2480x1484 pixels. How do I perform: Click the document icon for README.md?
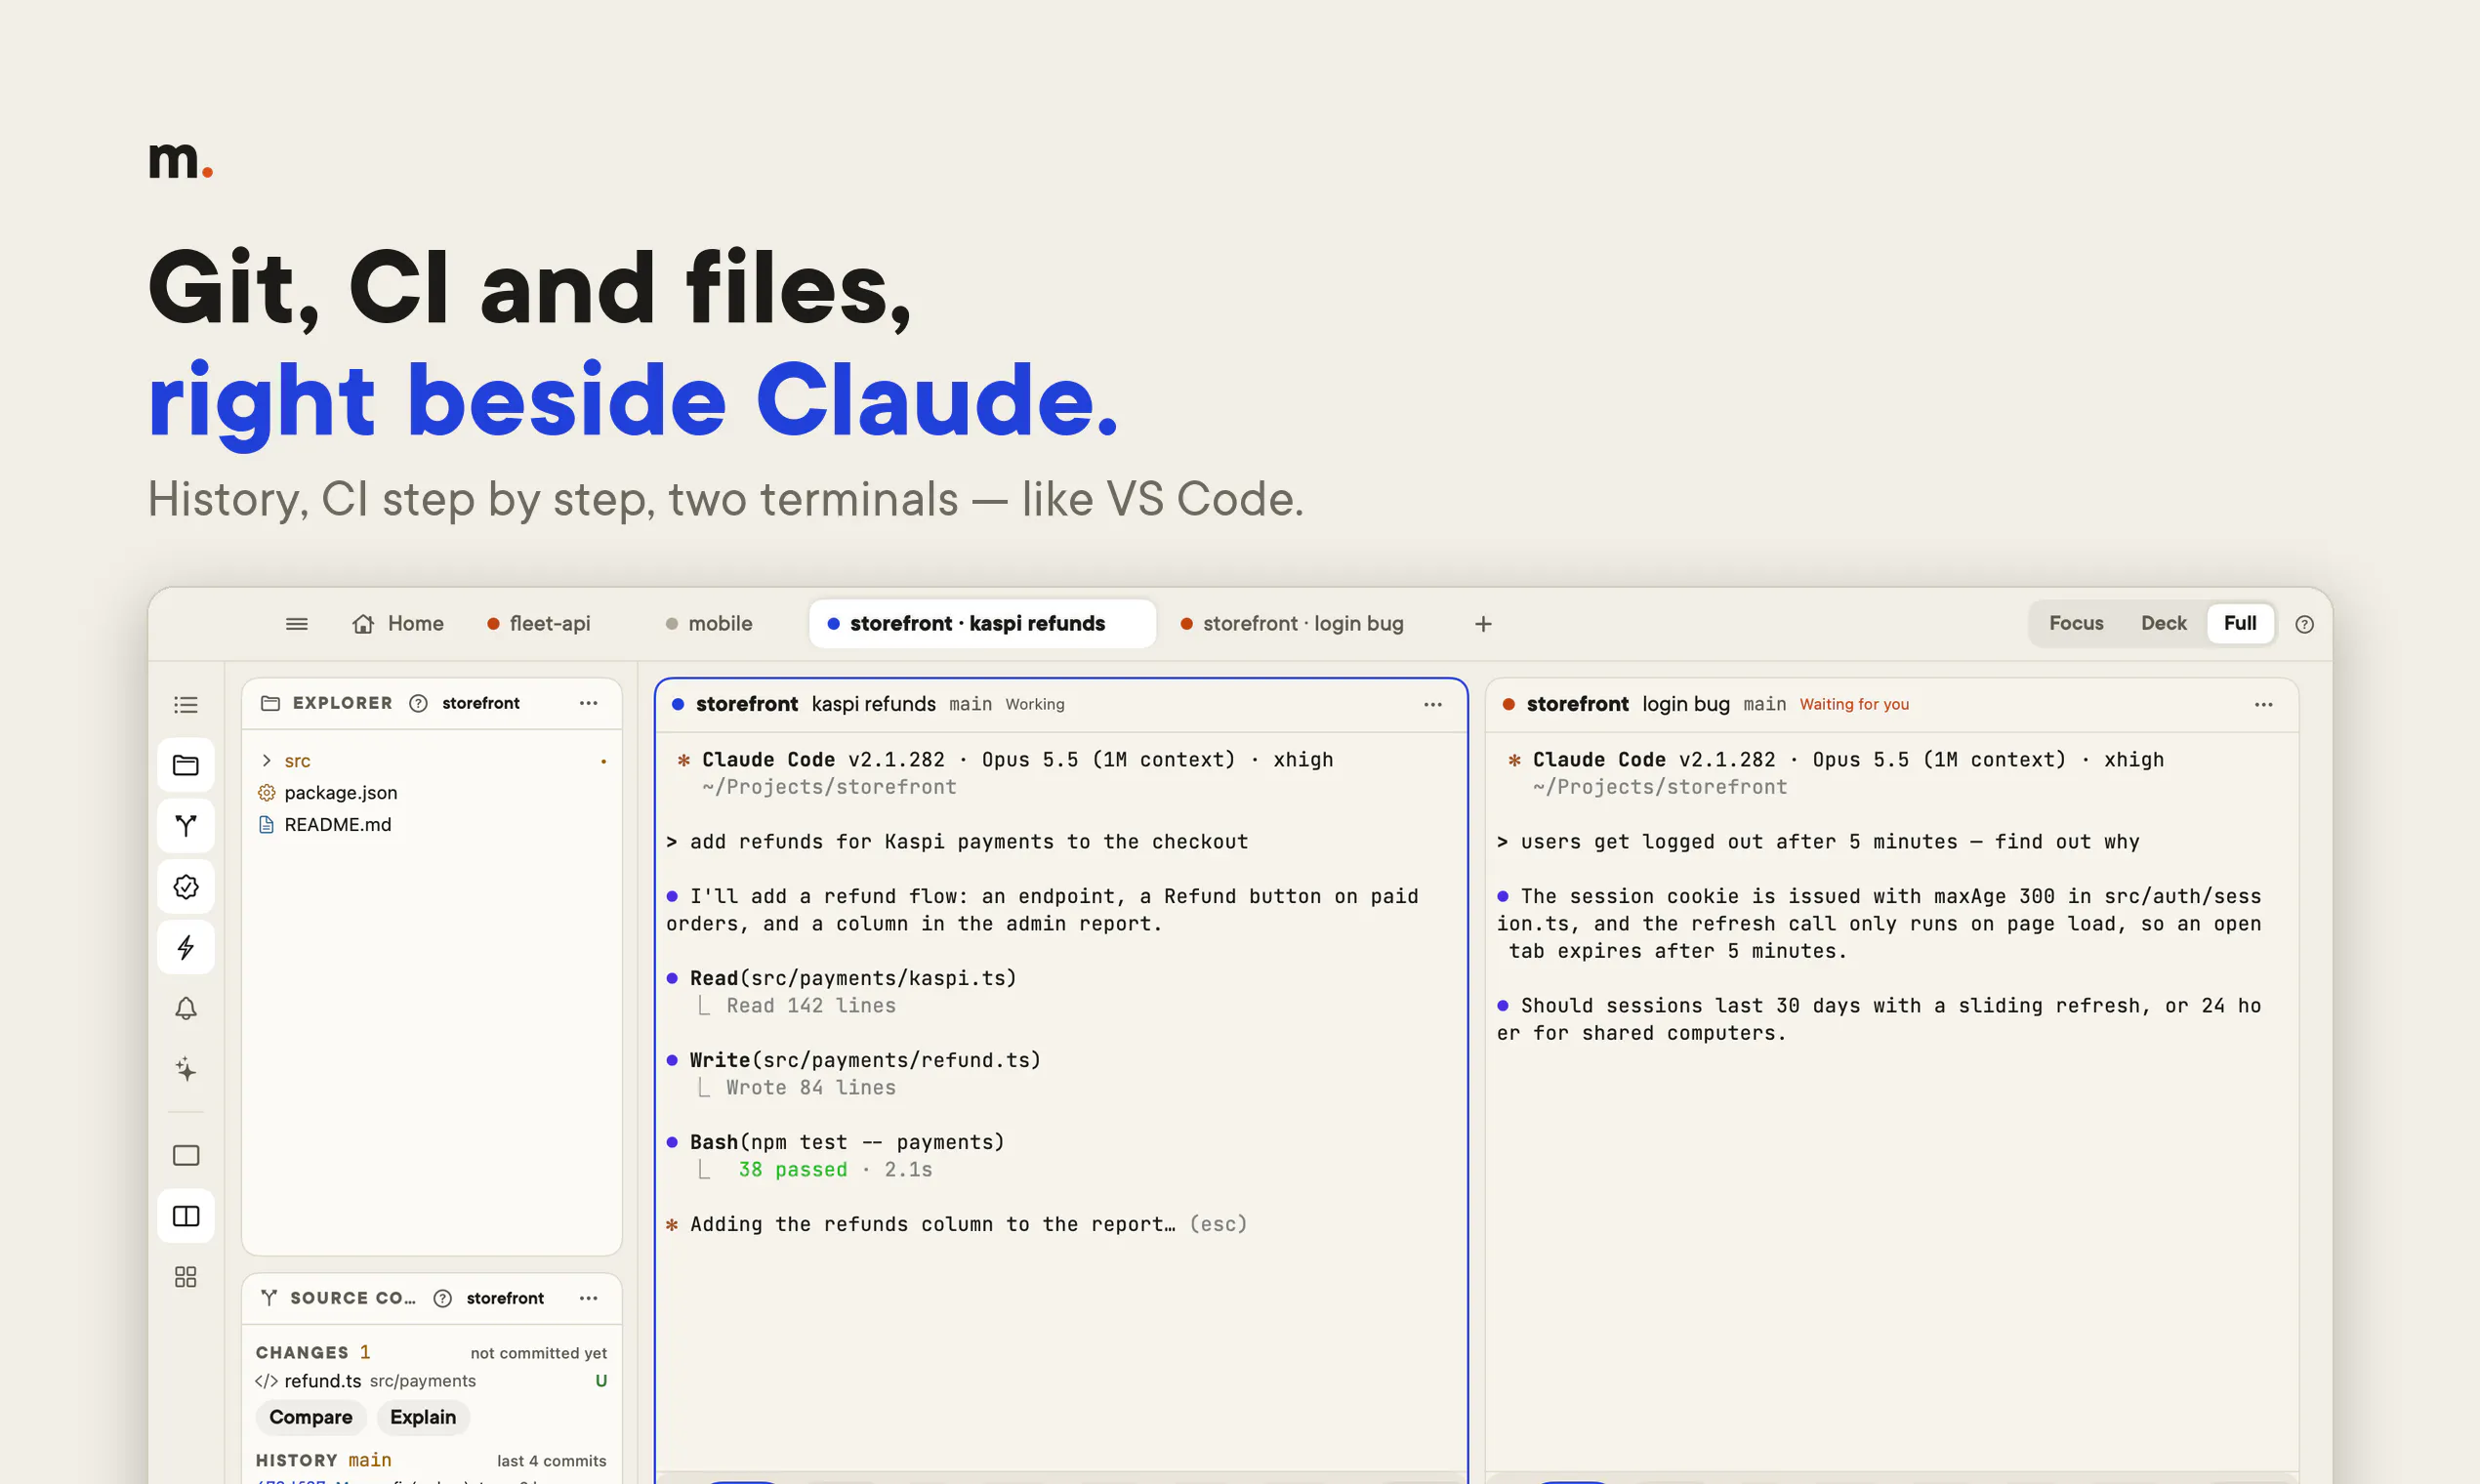coord(266,825)
